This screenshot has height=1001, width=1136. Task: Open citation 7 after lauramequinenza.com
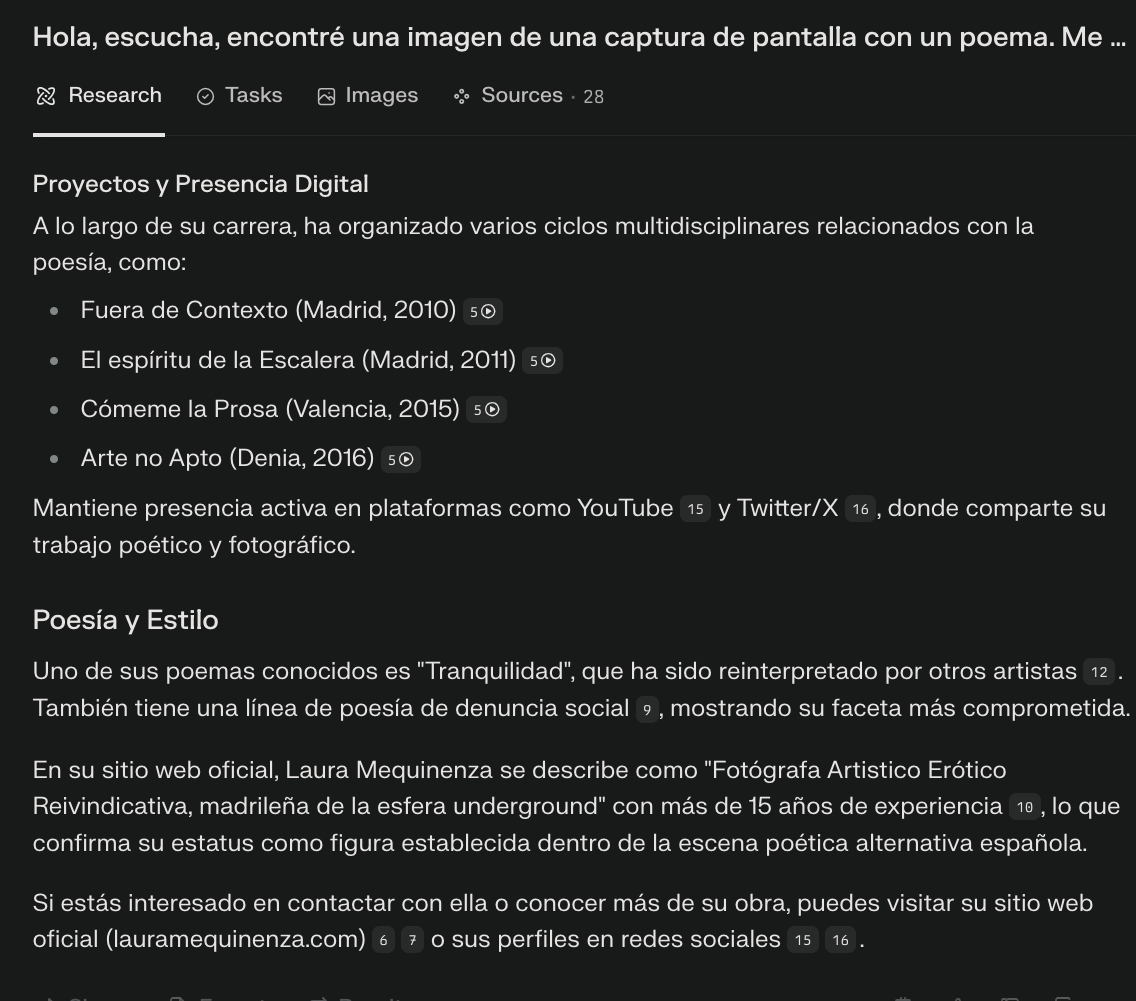pos(412,940)
